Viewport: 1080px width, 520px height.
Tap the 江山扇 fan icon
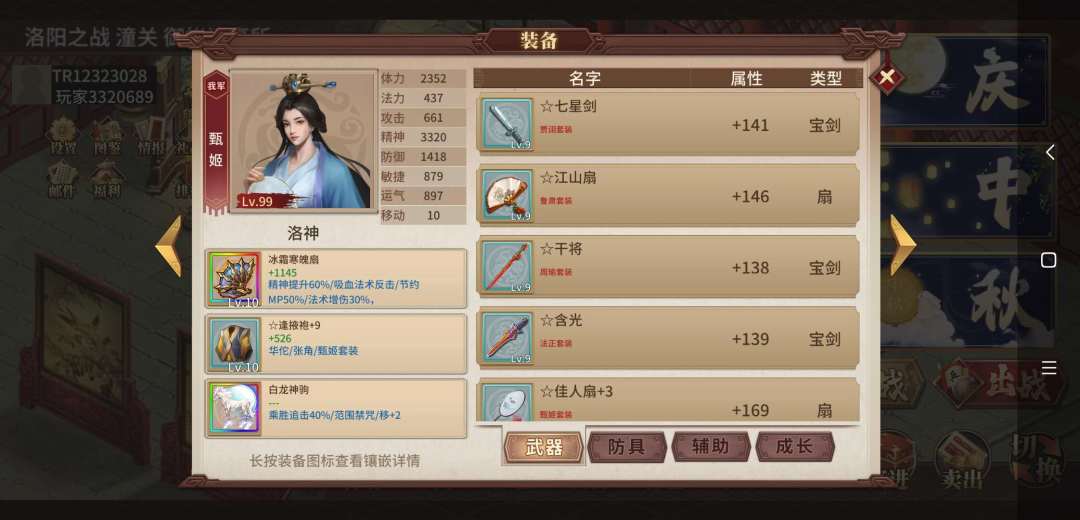tap(507, 196)
